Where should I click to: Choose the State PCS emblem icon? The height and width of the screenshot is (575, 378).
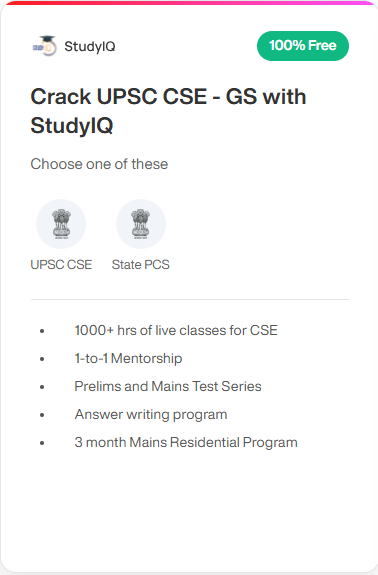coord(141,224)
